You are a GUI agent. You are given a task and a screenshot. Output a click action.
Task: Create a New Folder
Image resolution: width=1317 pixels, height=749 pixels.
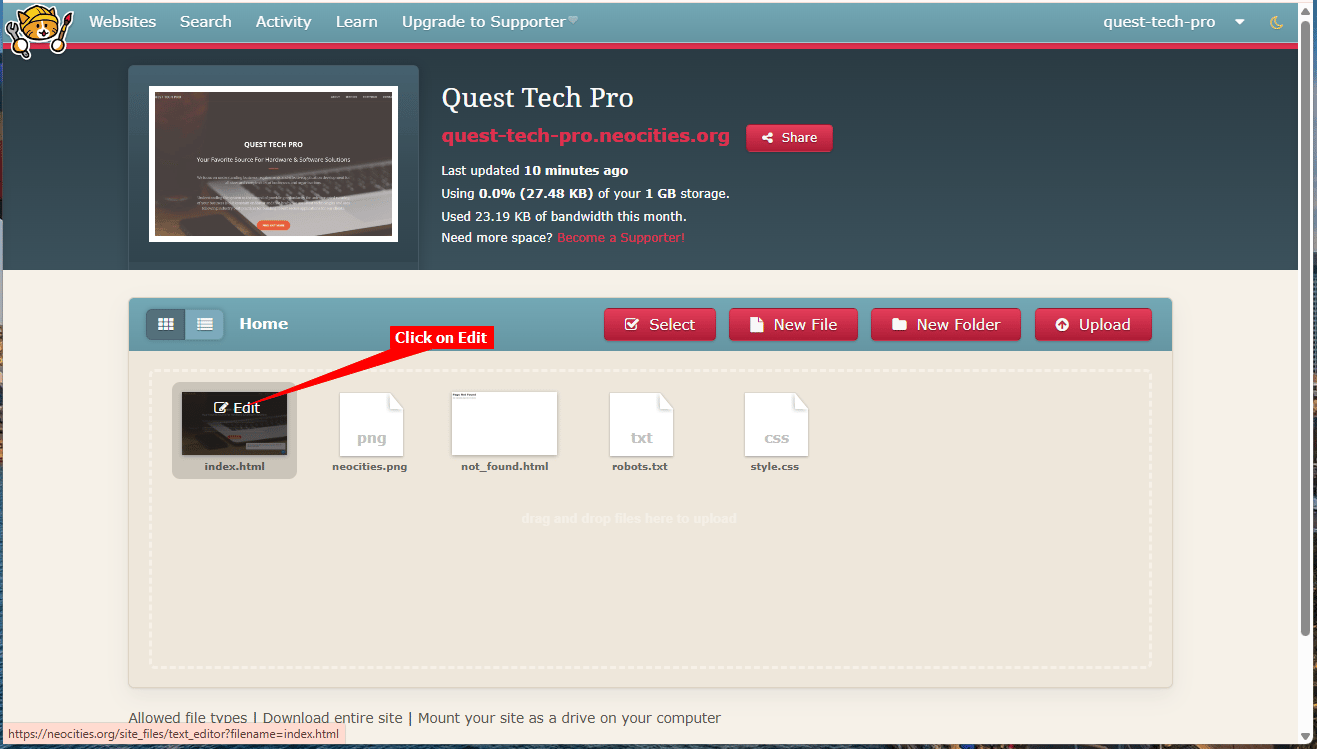click(x=946, y=325)
